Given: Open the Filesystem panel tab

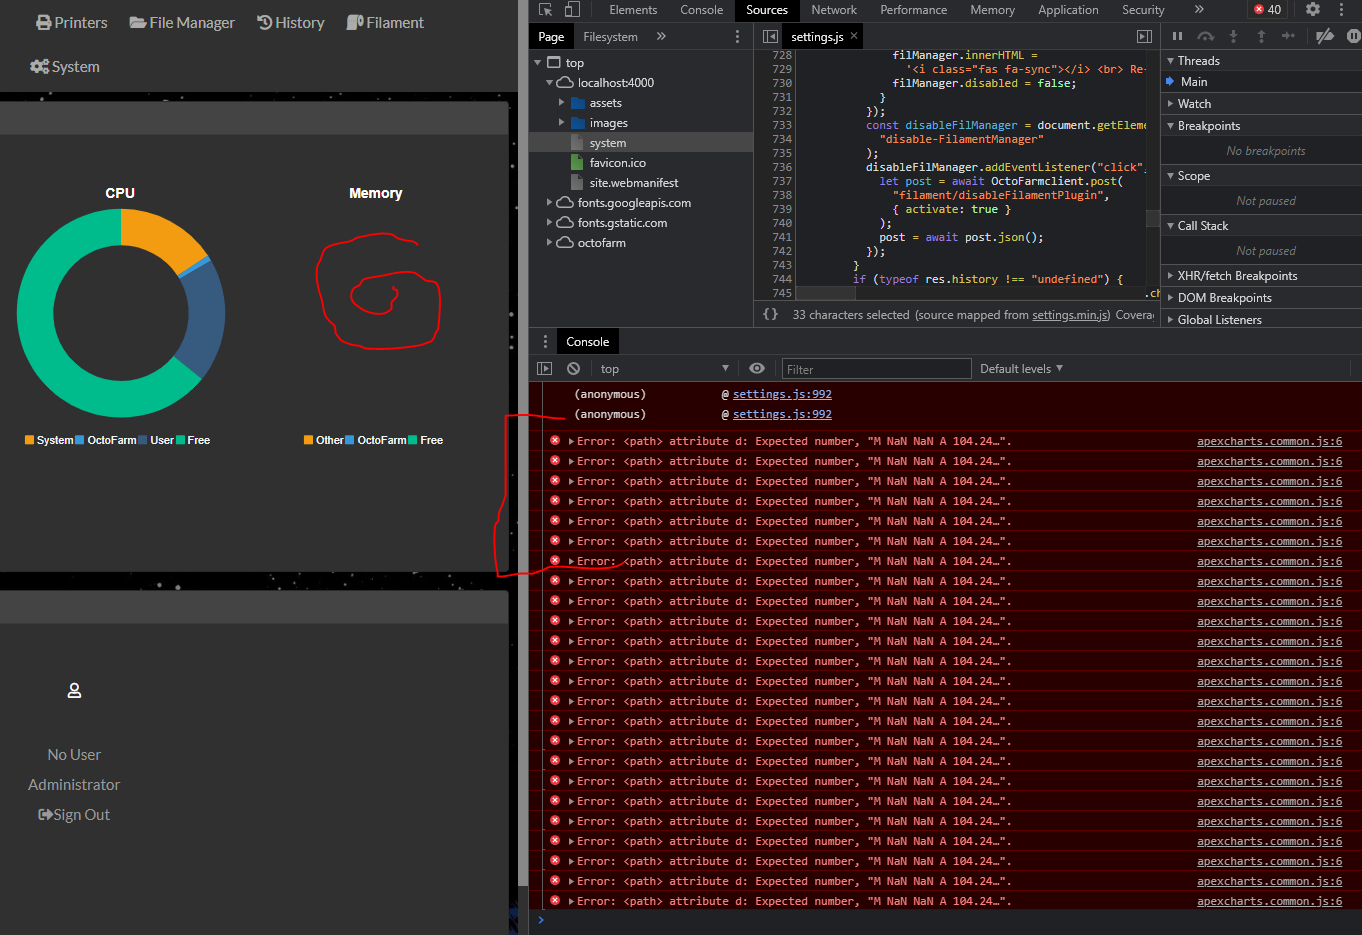Looking at the screenshot, I should tap(610, 36).
